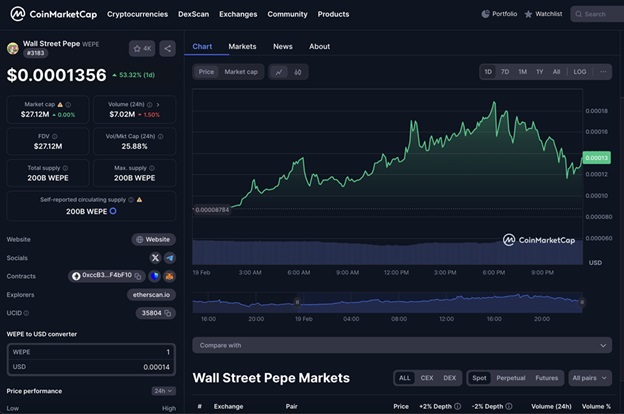Click the Website button
624x414 pixels.
tap(154, 240)
